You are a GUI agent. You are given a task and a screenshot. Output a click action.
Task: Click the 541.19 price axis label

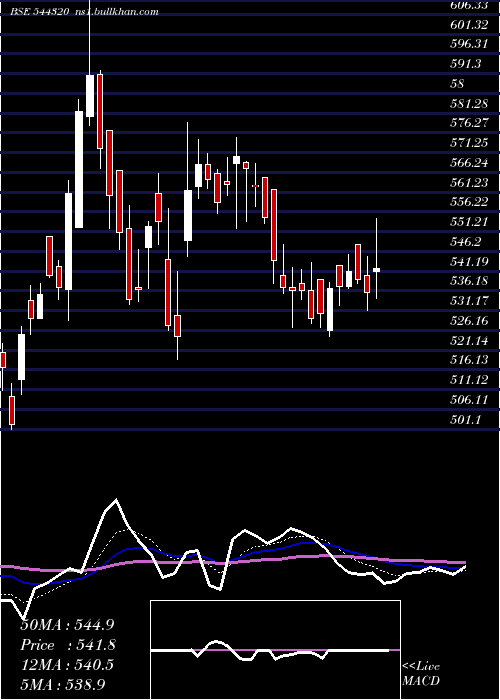pos(469,261)
